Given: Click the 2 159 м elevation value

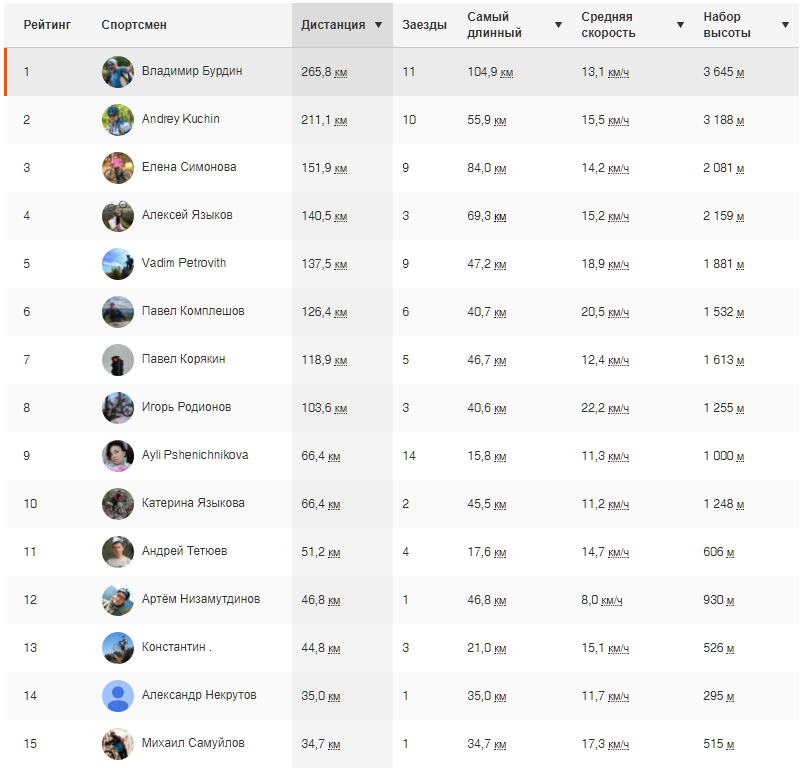Looking at the screenshot, I should 724,216.
